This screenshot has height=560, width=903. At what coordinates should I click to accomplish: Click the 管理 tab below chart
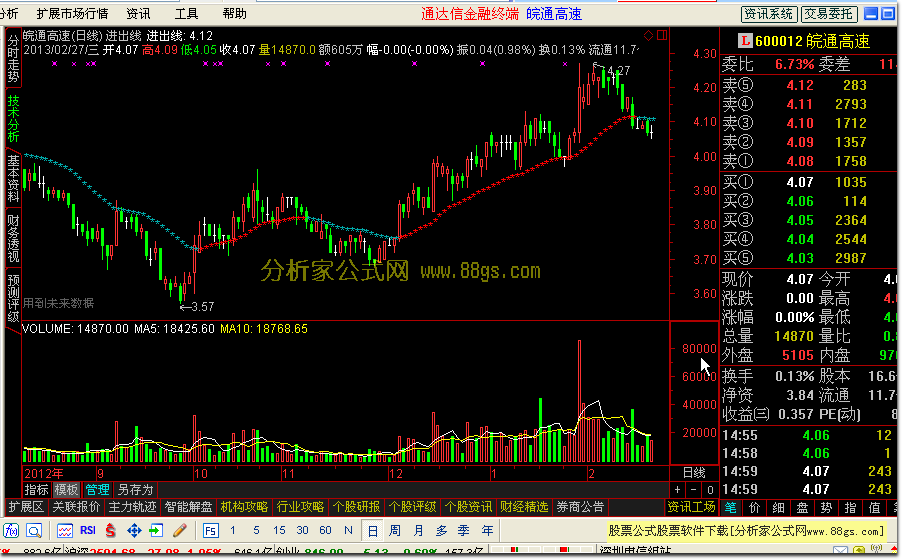[x=97, y=490]
